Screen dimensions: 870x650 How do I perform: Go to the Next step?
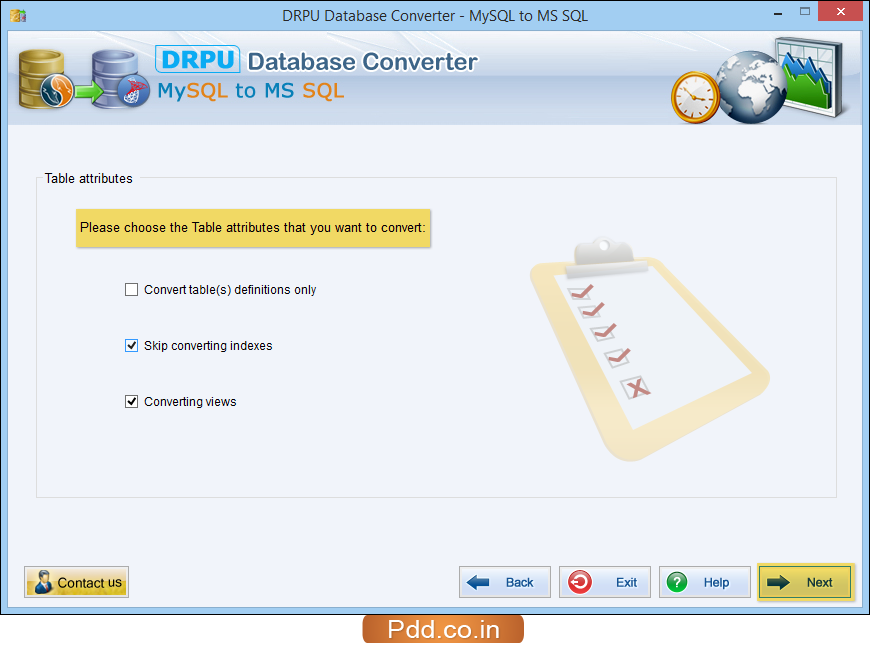click(805, 582)
